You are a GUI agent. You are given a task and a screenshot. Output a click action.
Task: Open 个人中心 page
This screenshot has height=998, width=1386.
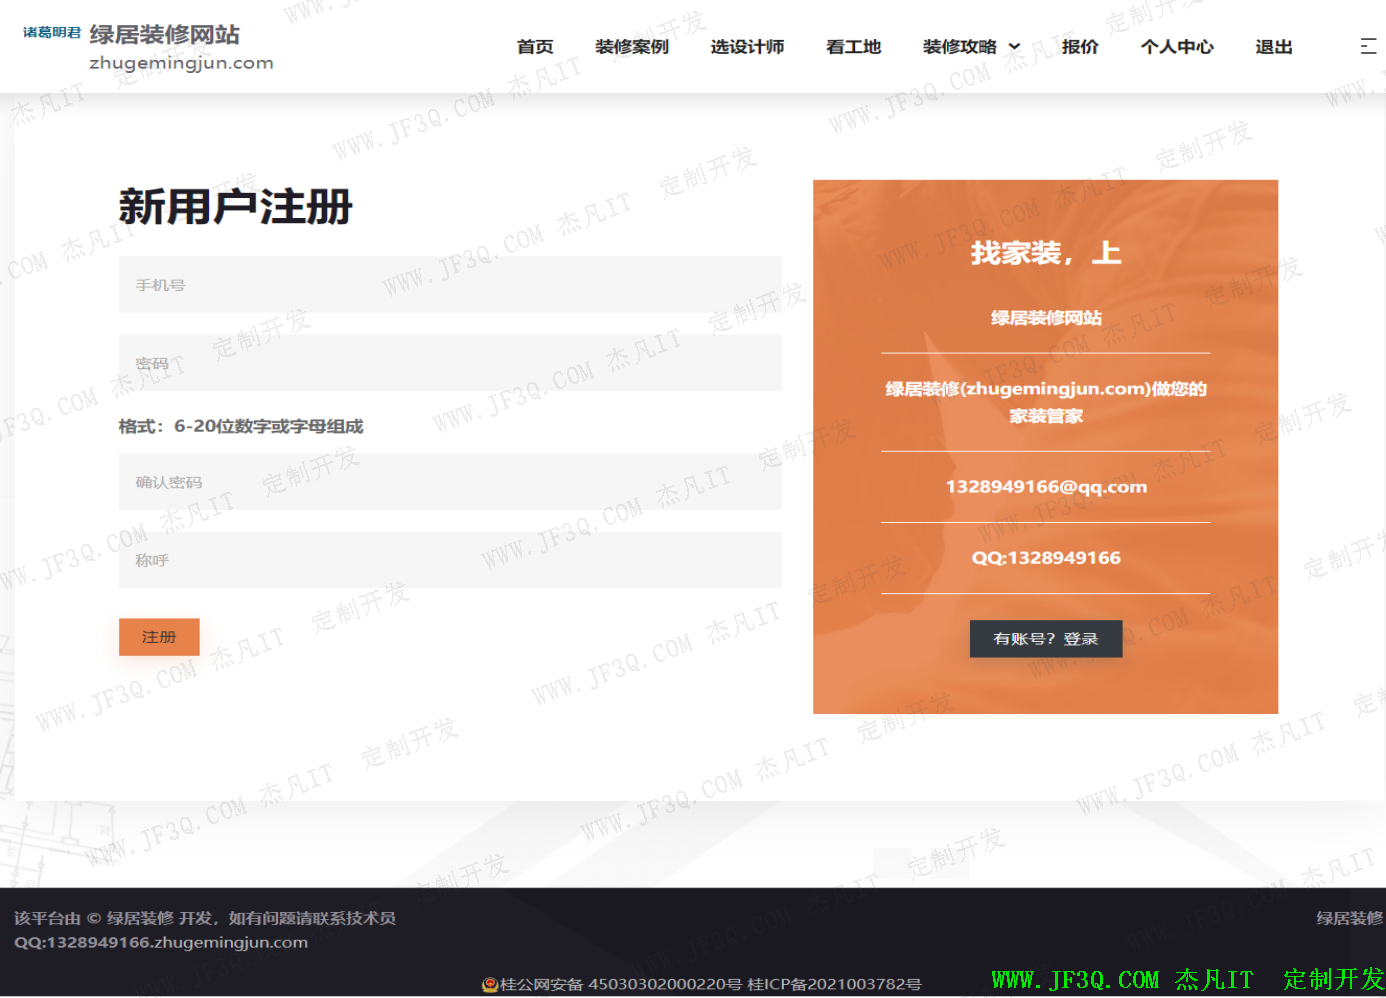point(1176,47)
